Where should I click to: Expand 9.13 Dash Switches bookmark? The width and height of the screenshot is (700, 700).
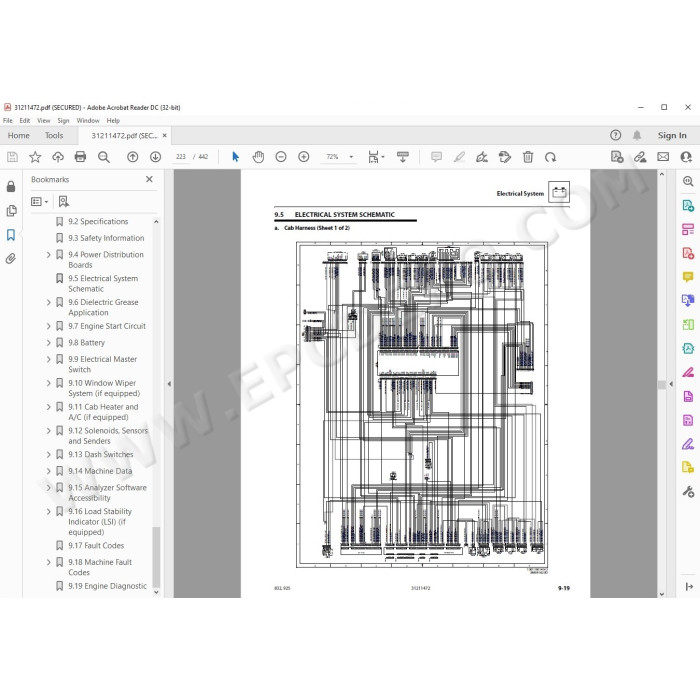(x=49, y=454)
